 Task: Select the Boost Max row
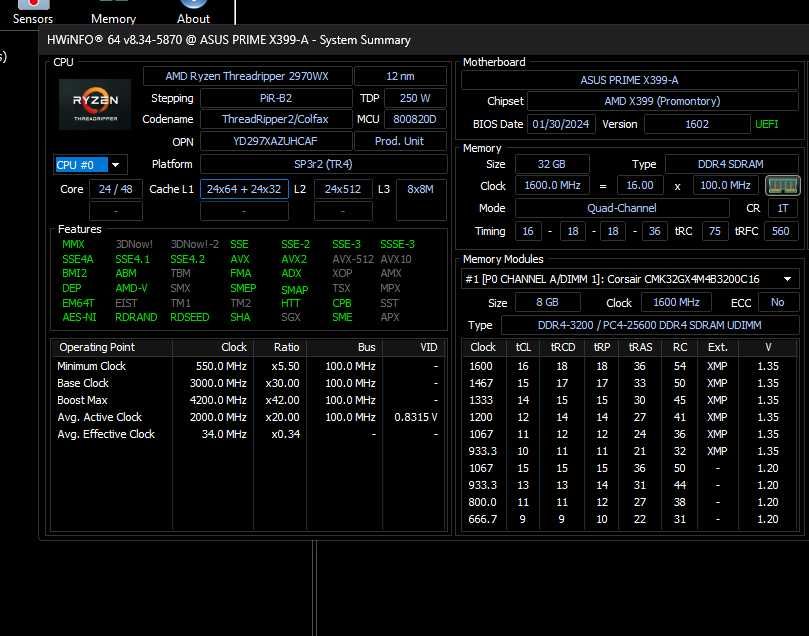pyautogui.click(x=248, y=400)
